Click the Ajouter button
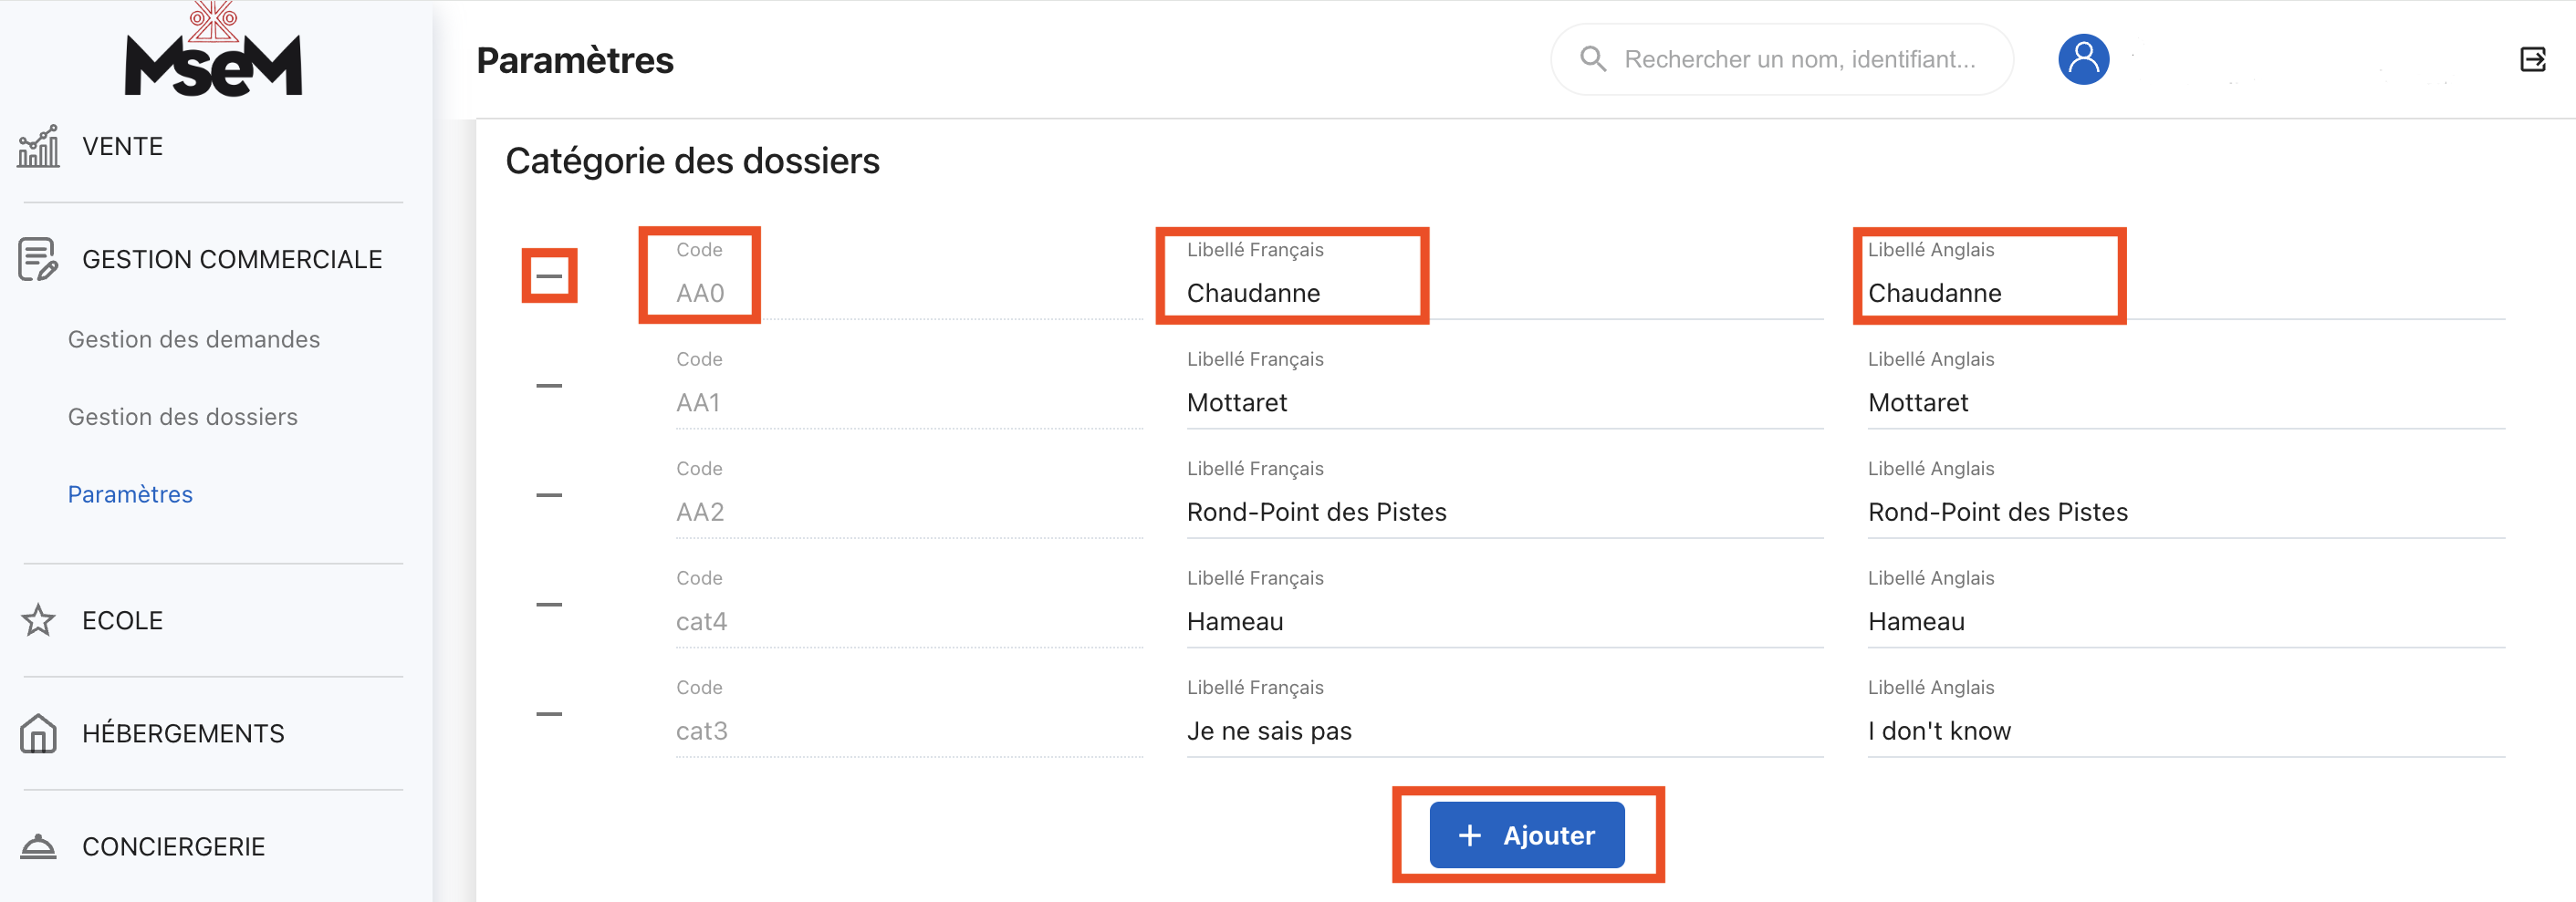 [x=1526, y=835]
